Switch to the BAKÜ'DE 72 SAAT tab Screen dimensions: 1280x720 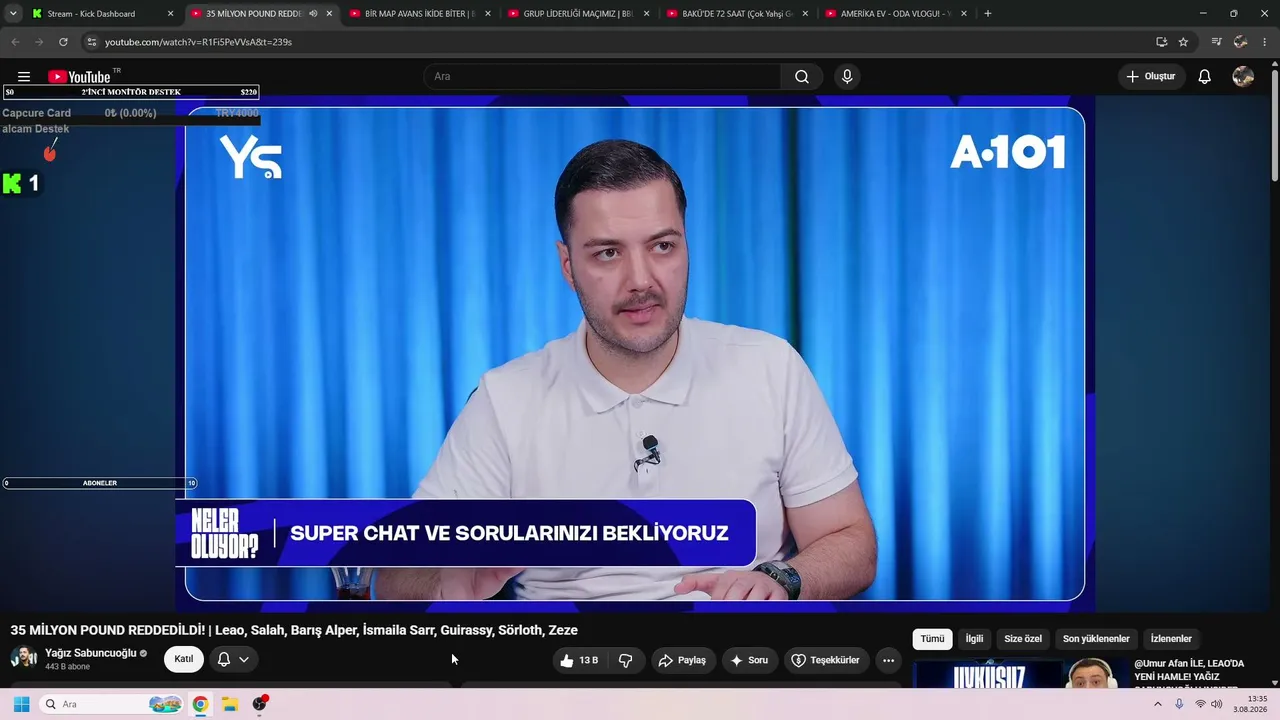tap(737, 14)
